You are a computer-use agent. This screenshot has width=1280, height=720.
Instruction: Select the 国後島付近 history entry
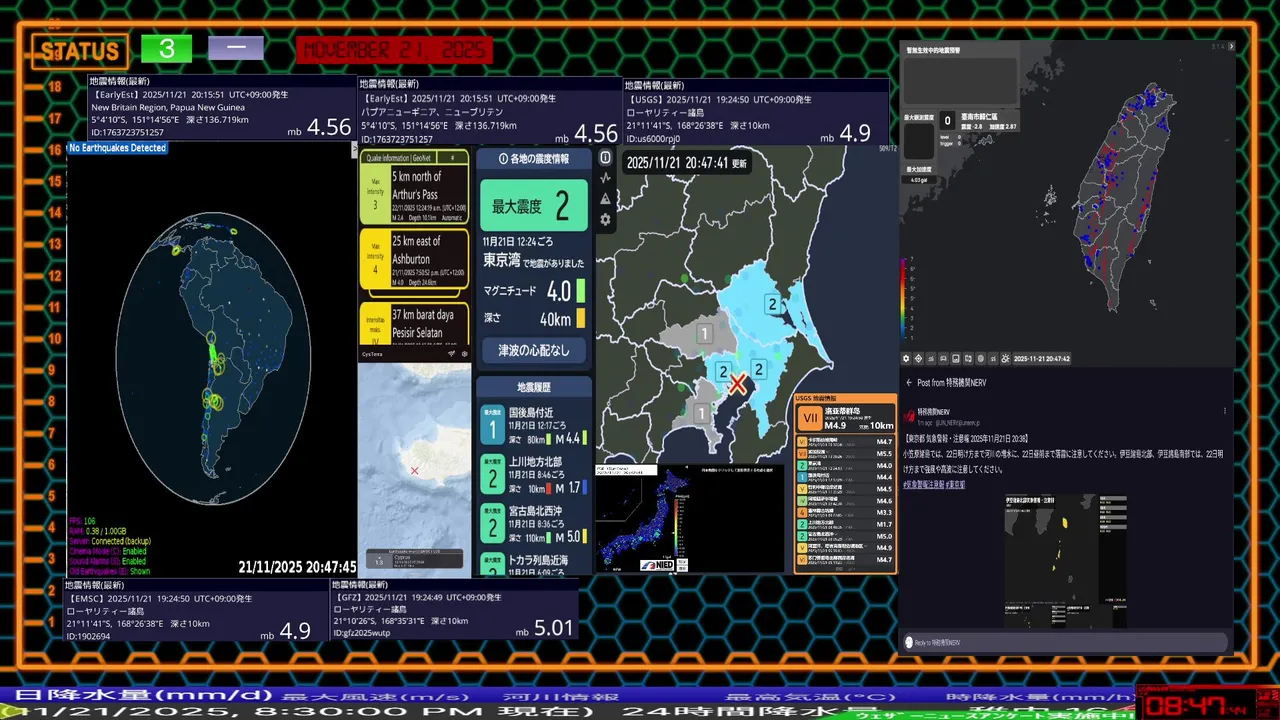[533, 424]
